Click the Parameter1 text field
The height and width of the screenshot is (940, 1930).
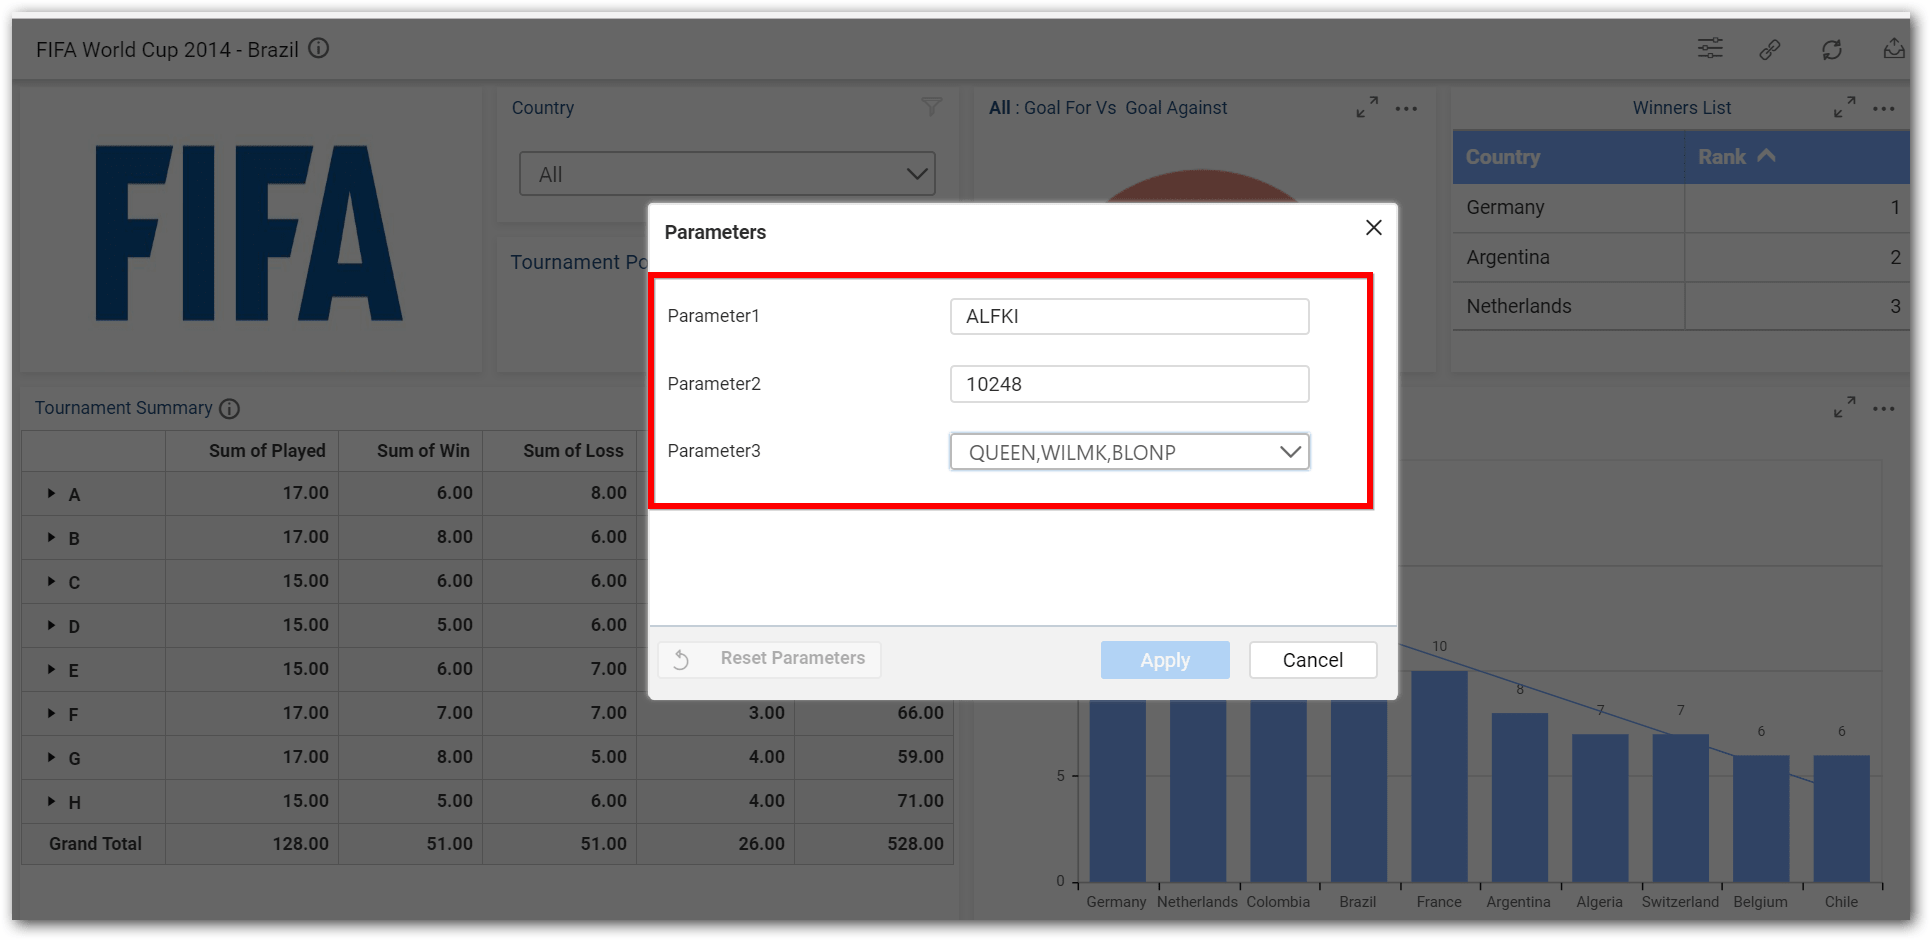[1128, 316]
